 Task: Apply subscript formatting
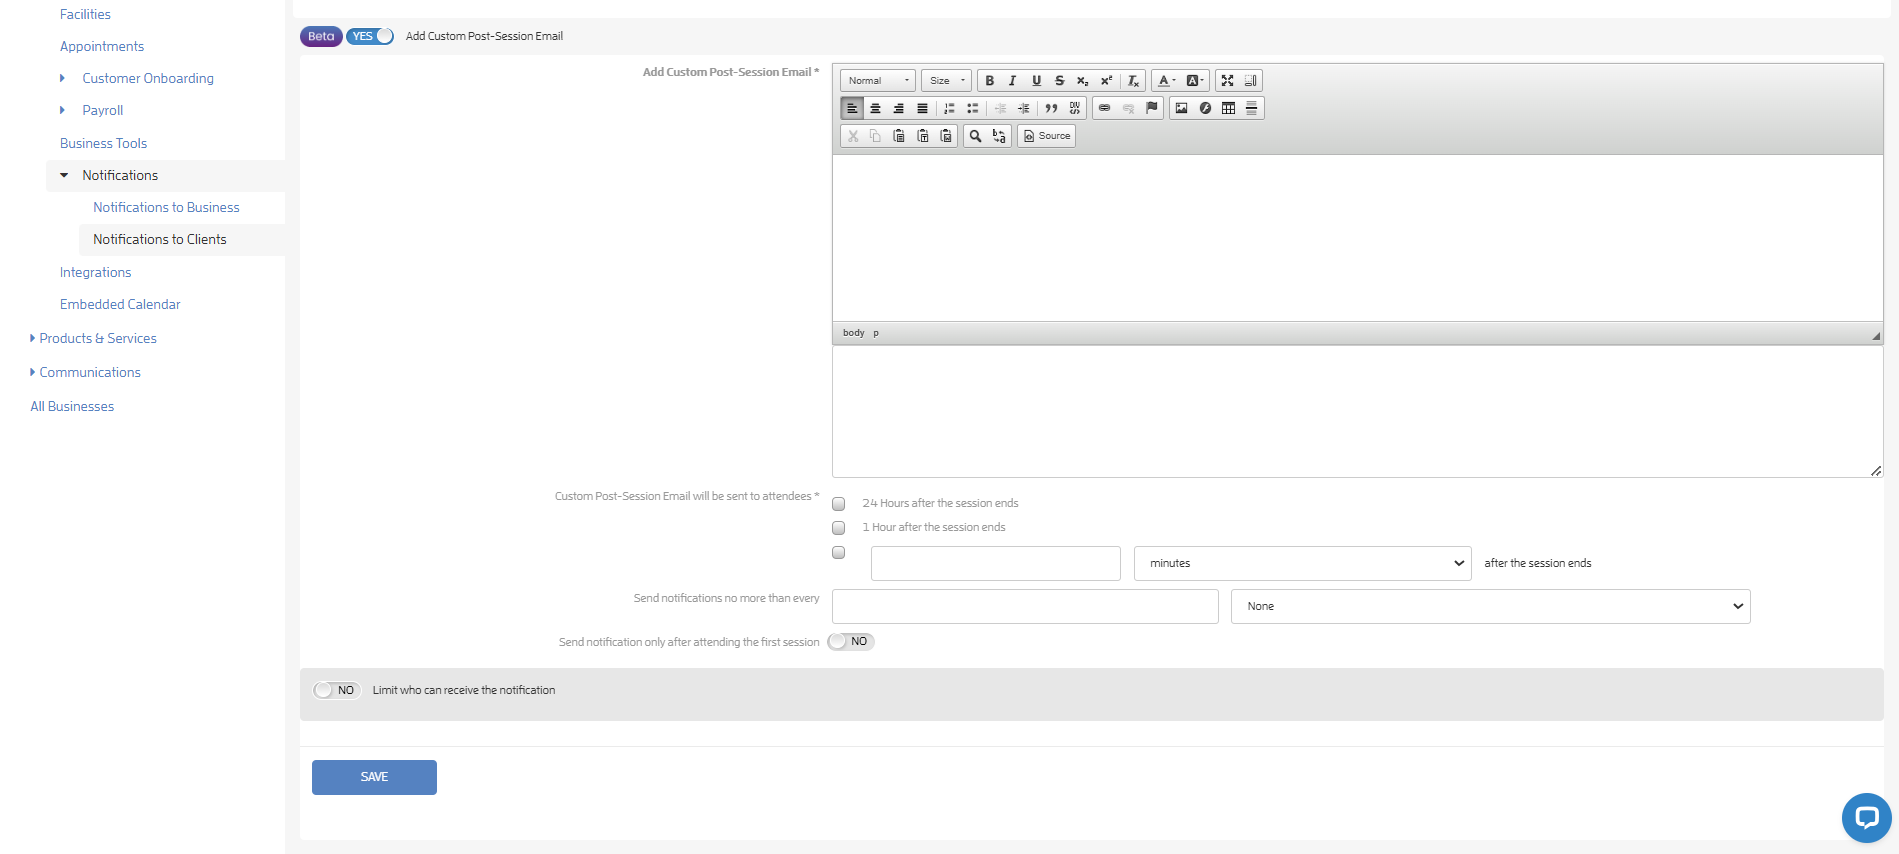click(1082, 81)
